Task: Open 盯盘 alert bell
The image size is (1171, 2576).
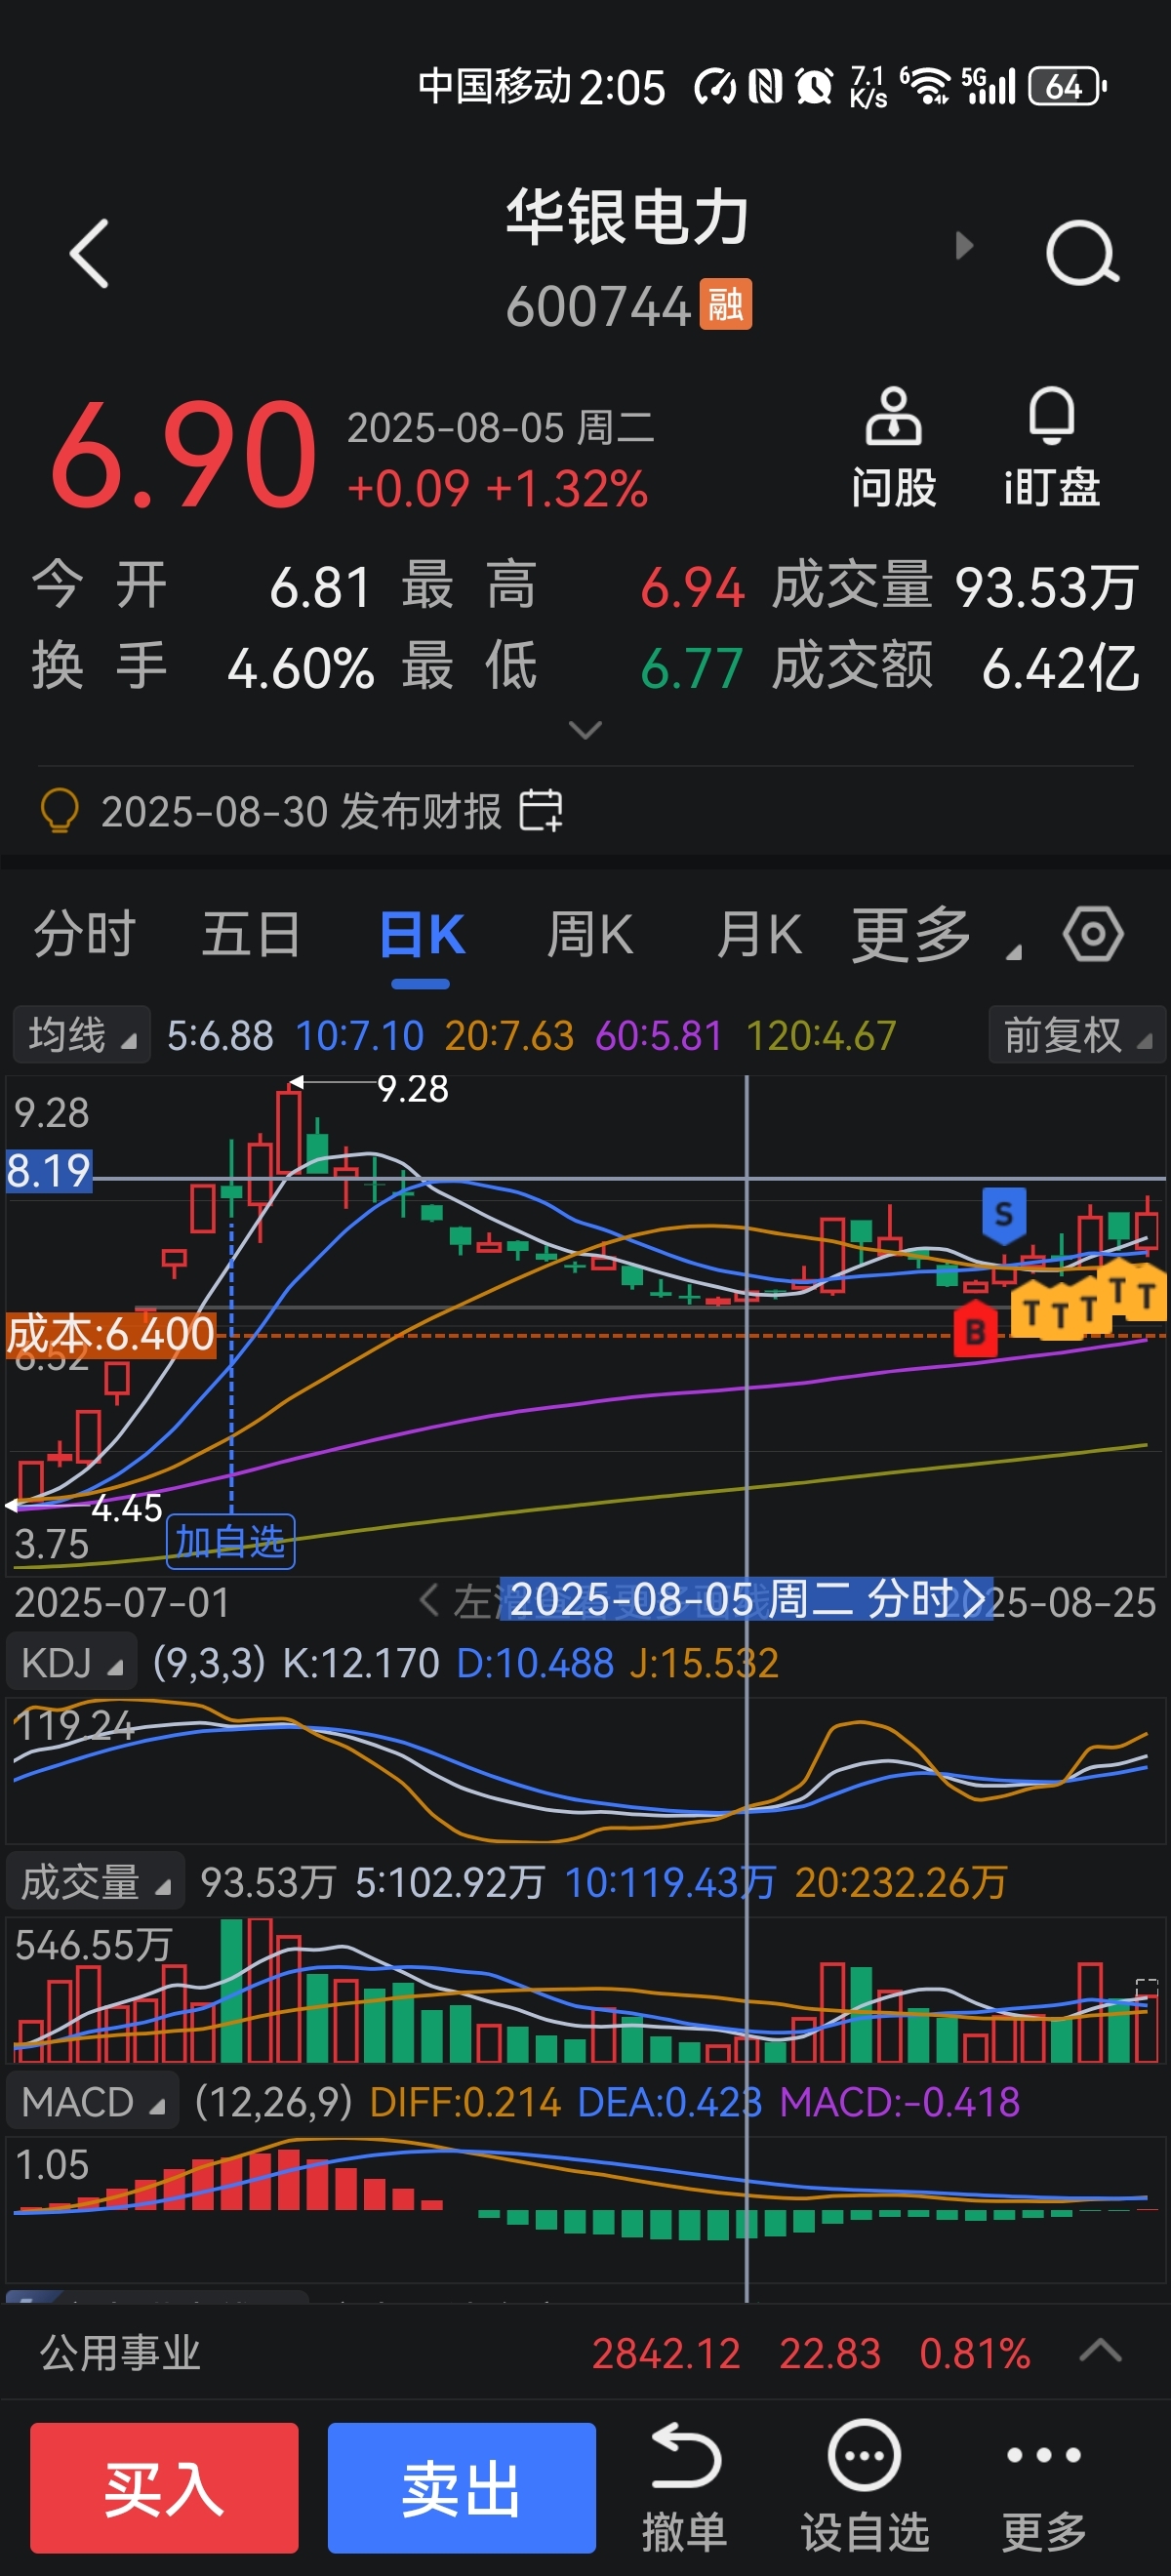Action: tap(1052, 449)
